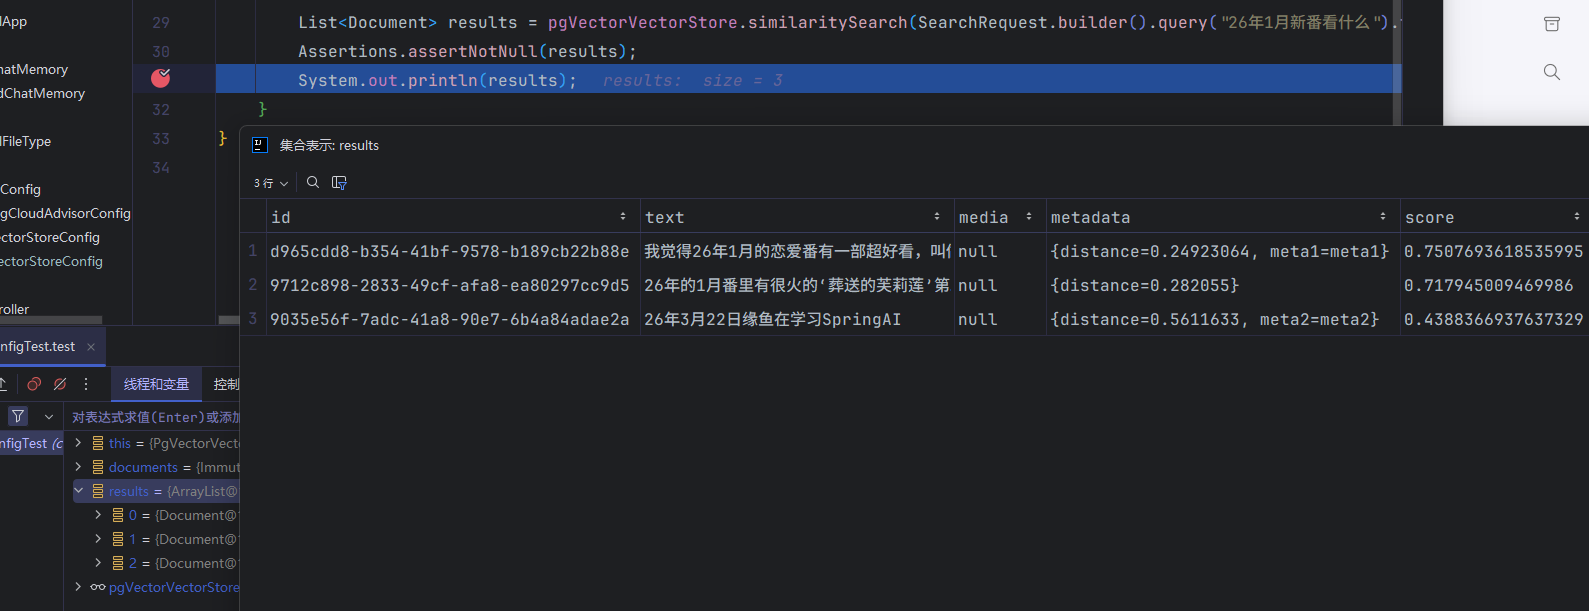
Task: Collapse the 'results' variable node
Action: [x=78, y=491]
